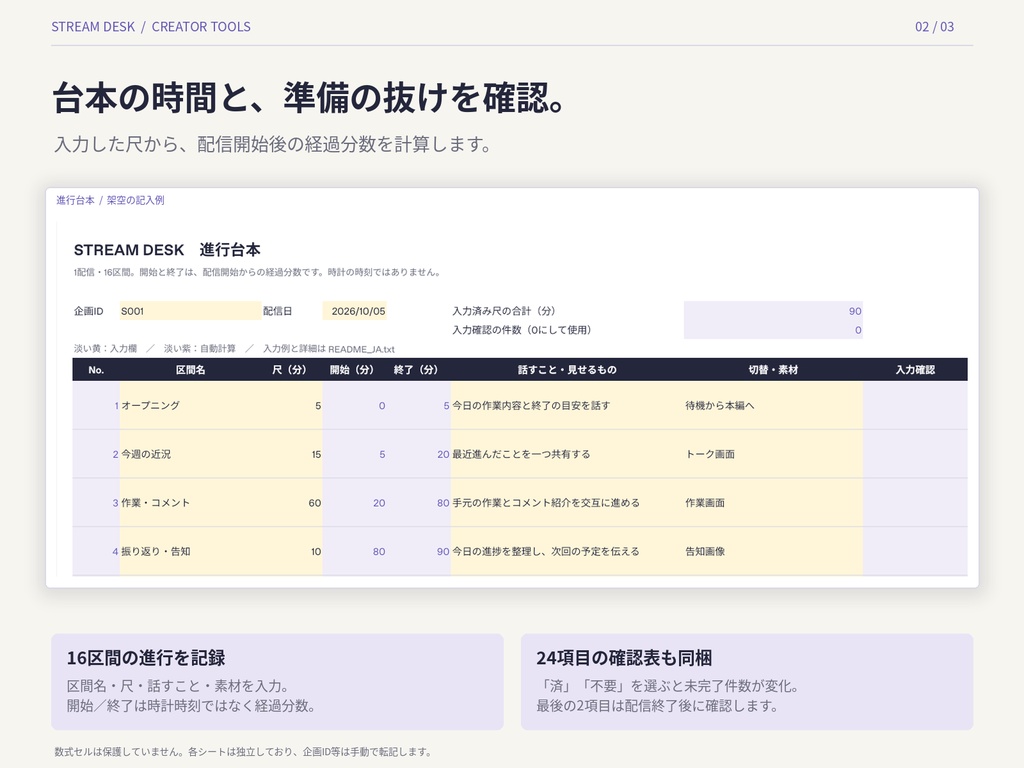Select the 作業・コメント cell in row 3
1024x768 pixels.
190,503
